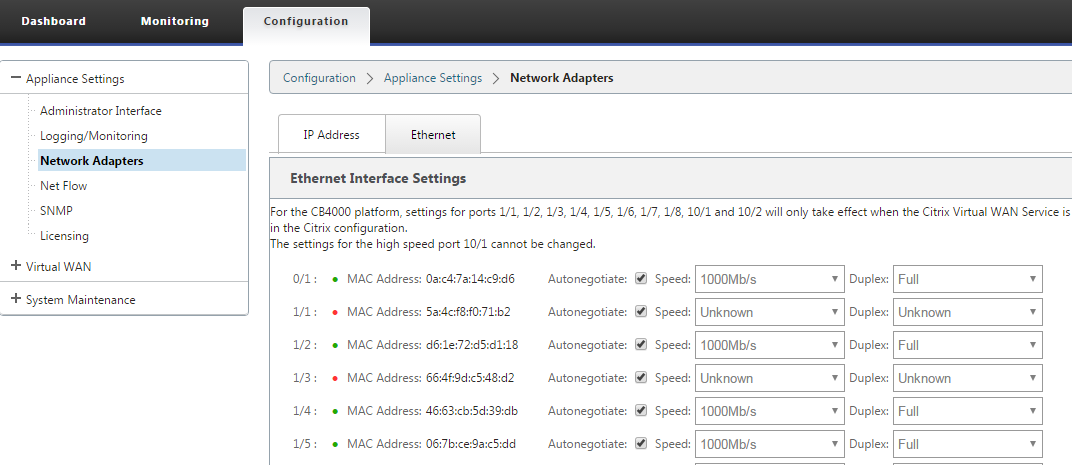Image resolution: width=1072 pixels, height=465 pixels.
Task: Click green status dot for port 0/1
Action: point(335,280)
